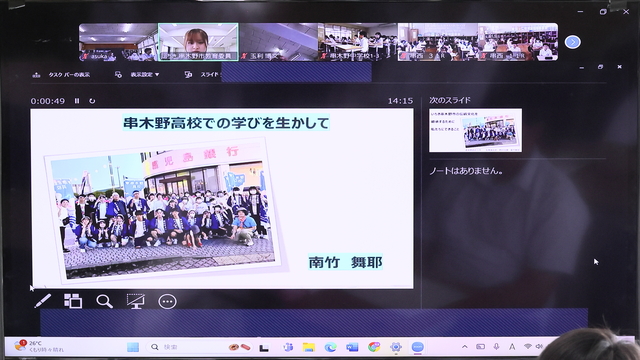Screen dimensions: 640x360
Task: Open the see-all-slides grid view
Action: (x=73, y=301)
